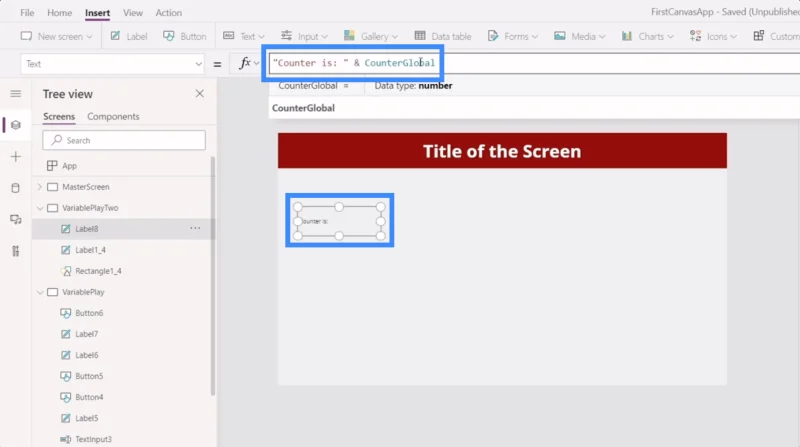Select Button6 in tree view
Screen dimensions: 800x447
click(x=89, y=313)
